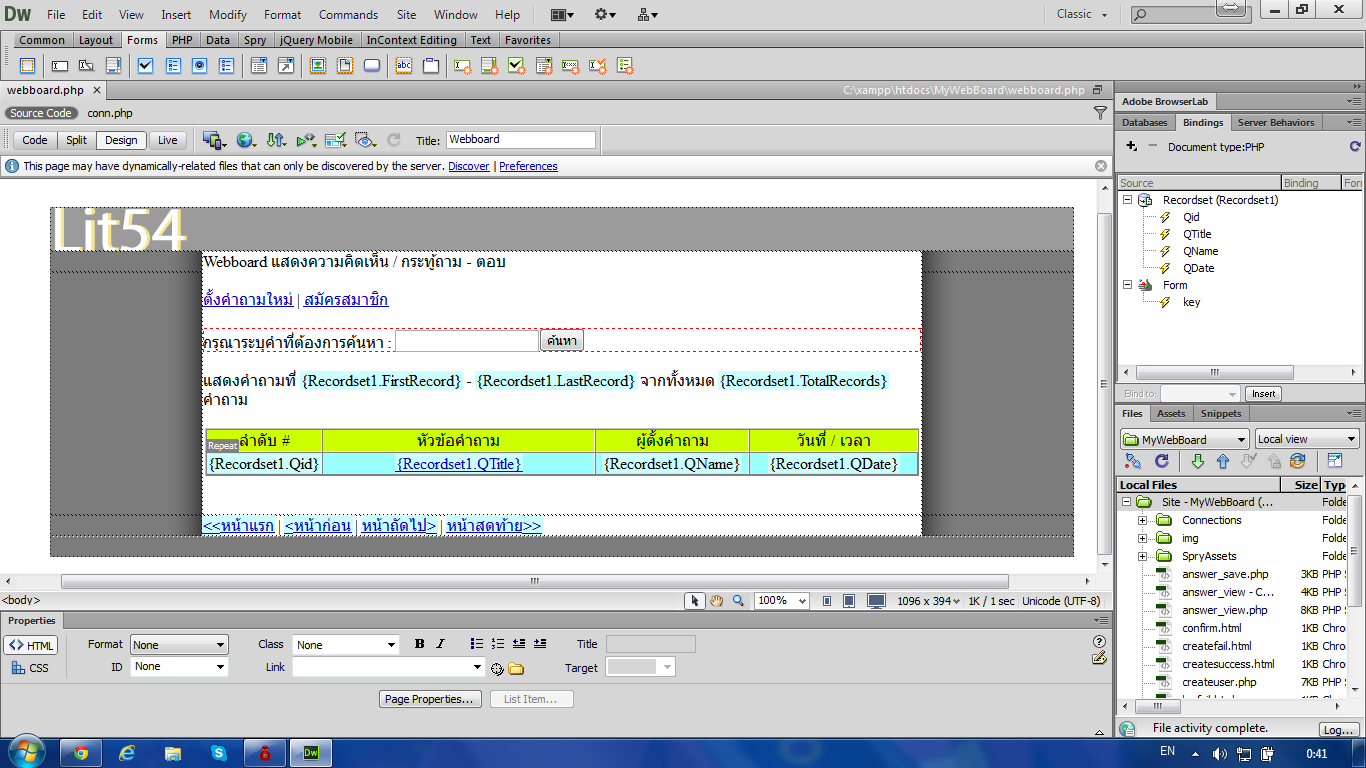Expand the SpryAssets folder
This screenshot has height=768, width=1366.
pos(1142,556)
